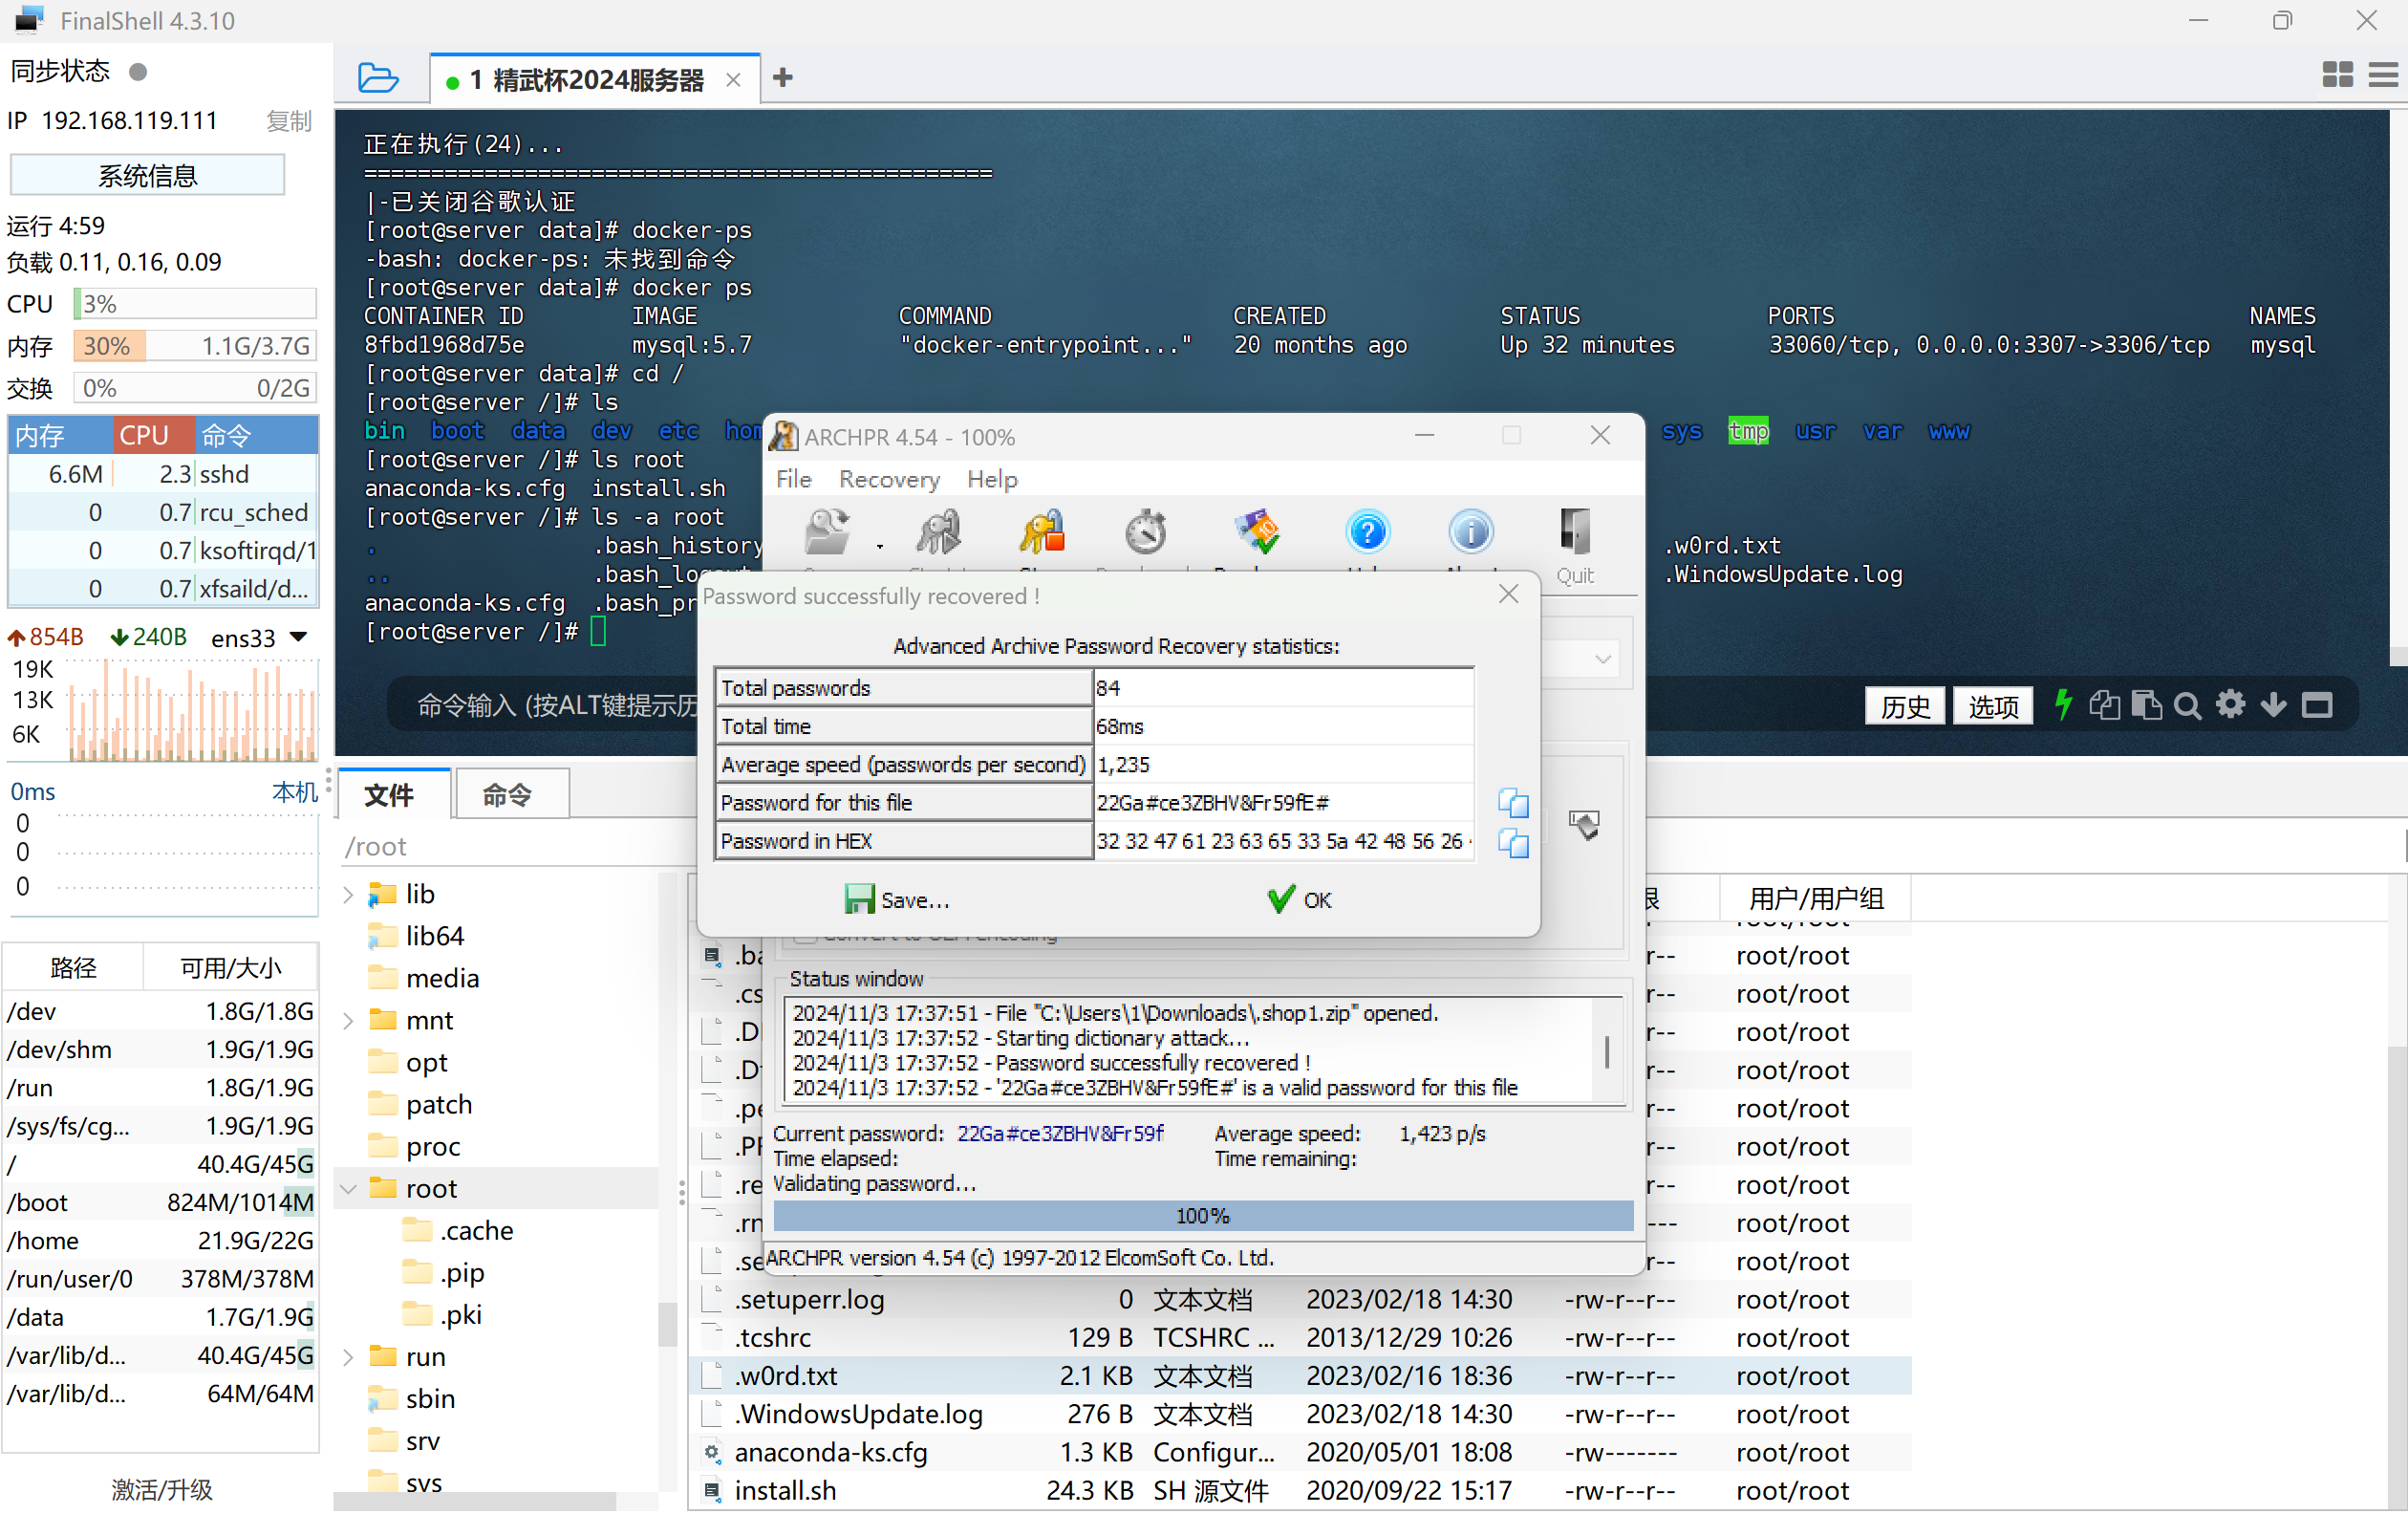The image size is (2408, 1514).
Task: Sort processes by 内存 column header
Action: click(x=61, y=435)
